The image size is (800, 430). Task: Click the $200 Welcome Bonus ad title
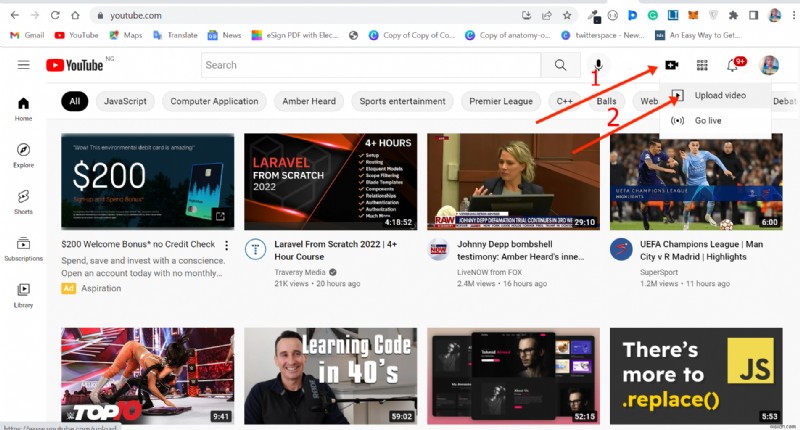point(138,244)
